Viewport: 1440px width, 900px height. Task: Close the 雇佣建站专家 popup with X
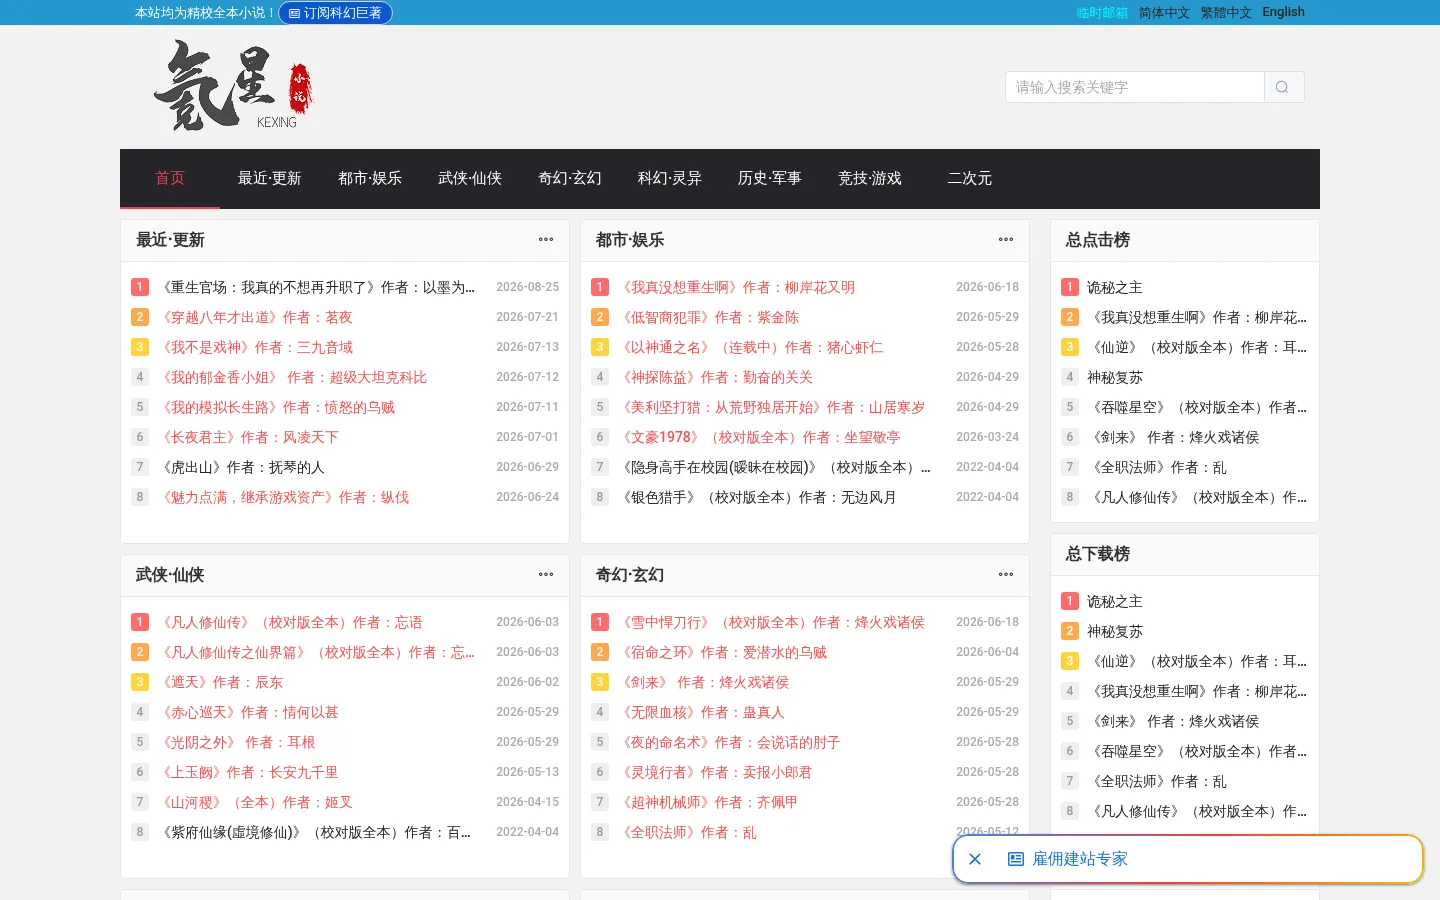pyautogui.click(x=975, y=859)
